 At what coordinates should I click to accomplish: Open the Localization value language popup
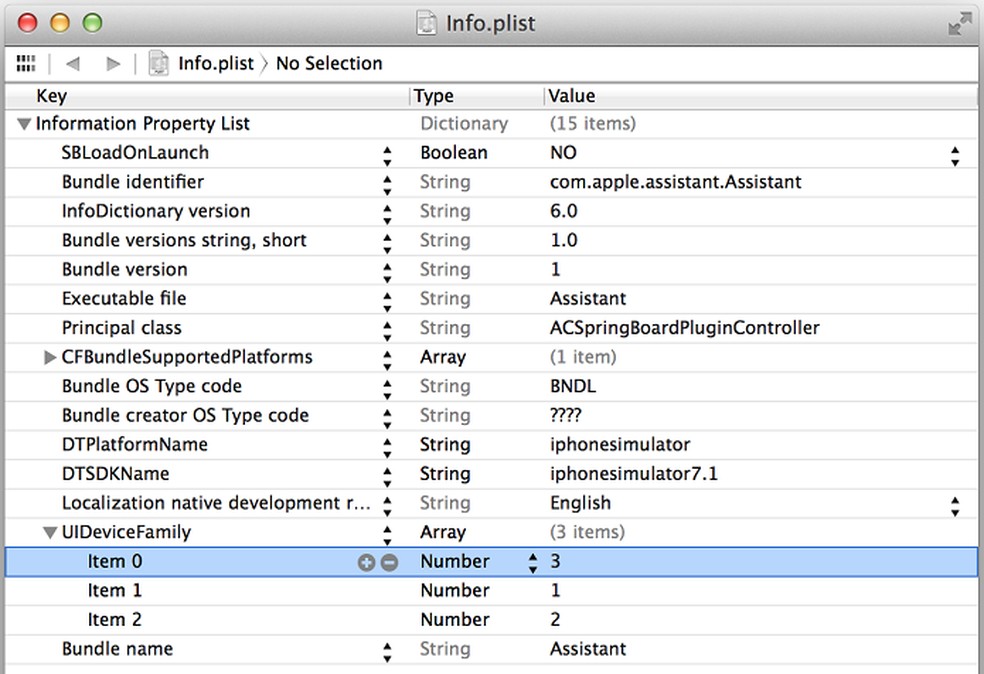[955, 504]
